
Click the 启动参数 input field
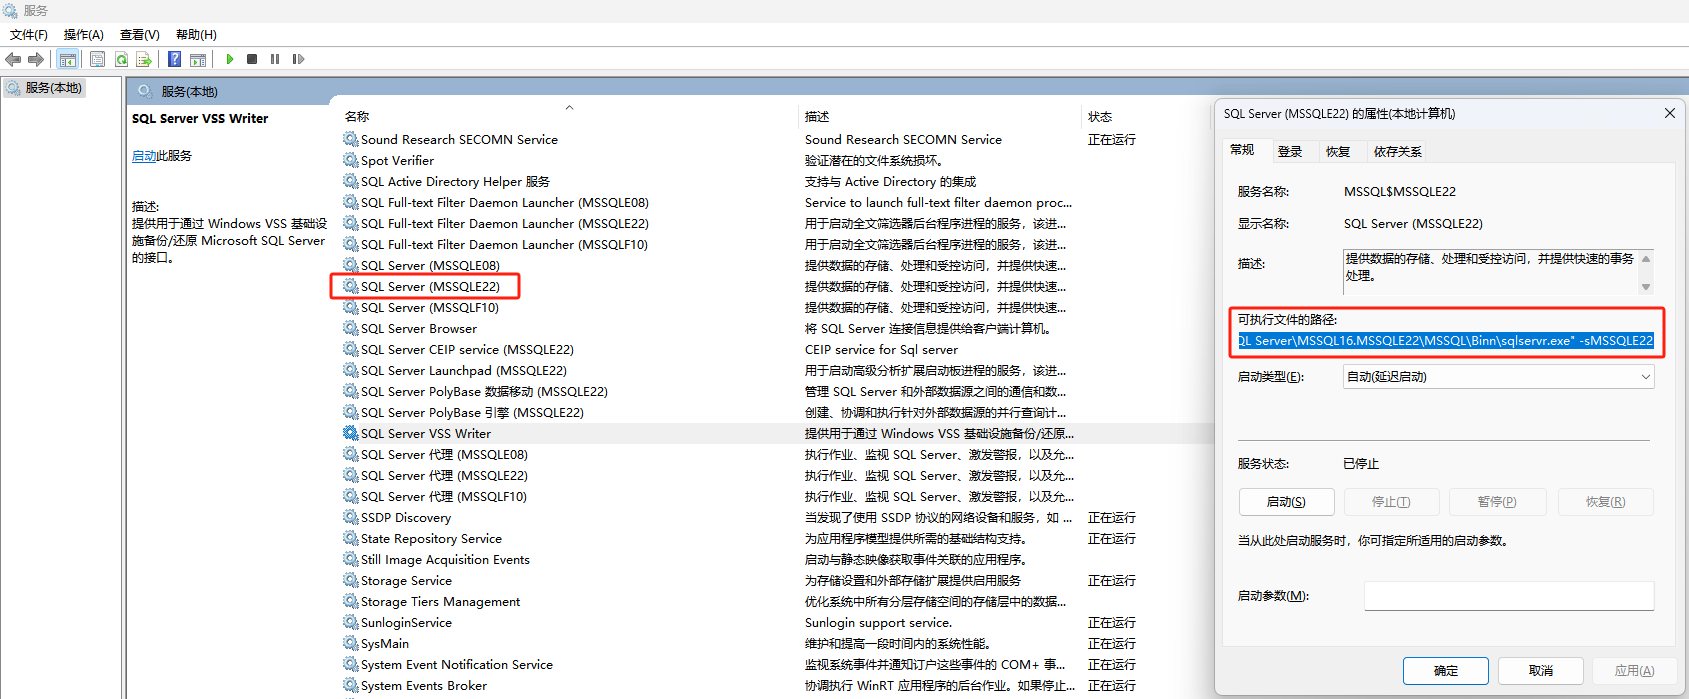point(1508,596)
